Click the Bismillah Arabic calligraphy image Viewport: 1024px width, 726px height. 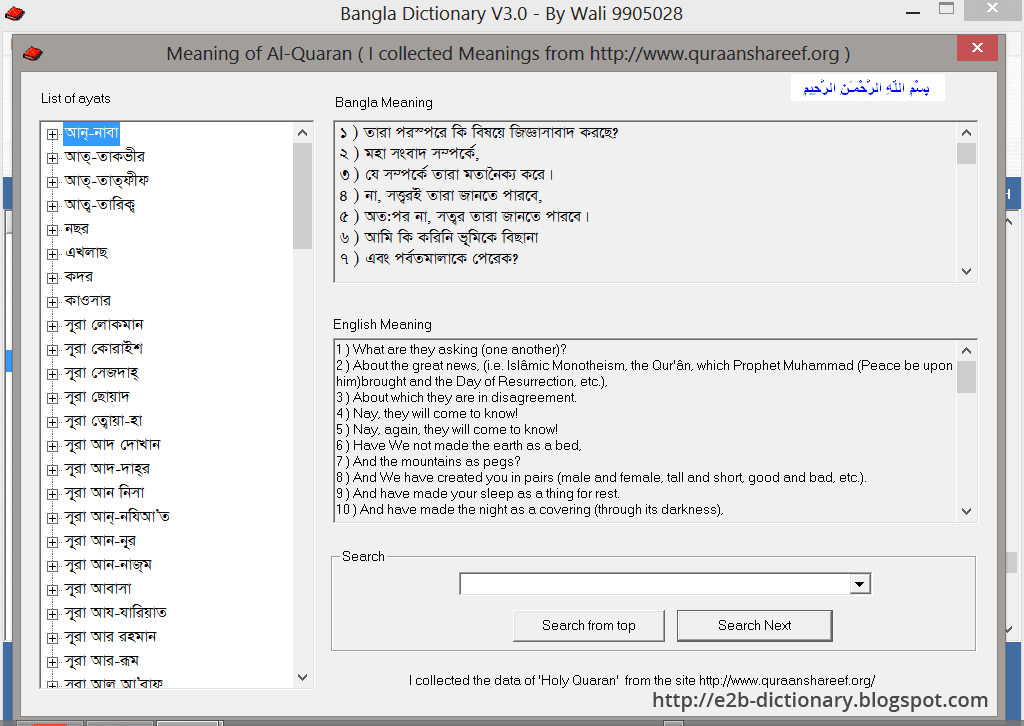click(867, 87)
